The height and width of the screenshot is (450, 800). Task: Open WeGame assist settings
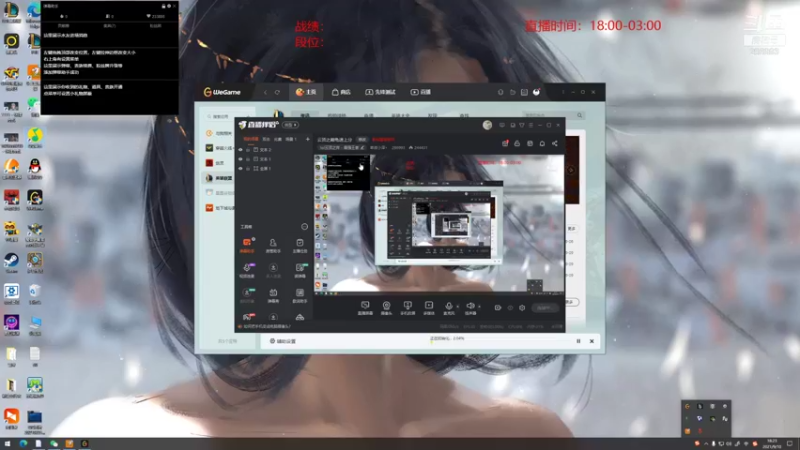[x=283, y=341]
